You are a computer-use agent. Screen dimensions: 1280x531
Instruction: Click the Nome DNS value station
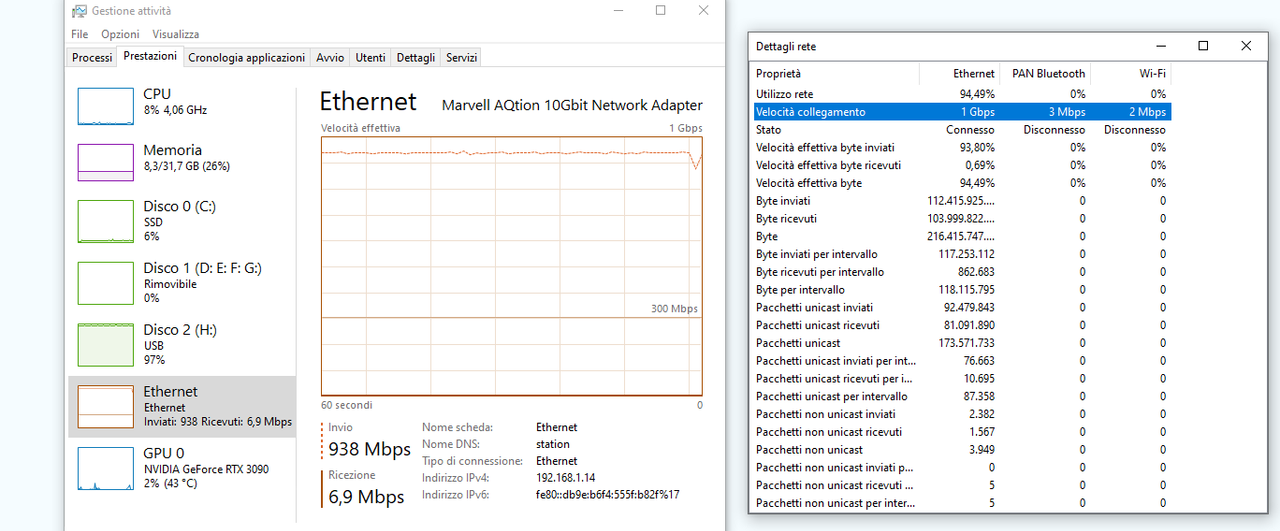point(553,444)
